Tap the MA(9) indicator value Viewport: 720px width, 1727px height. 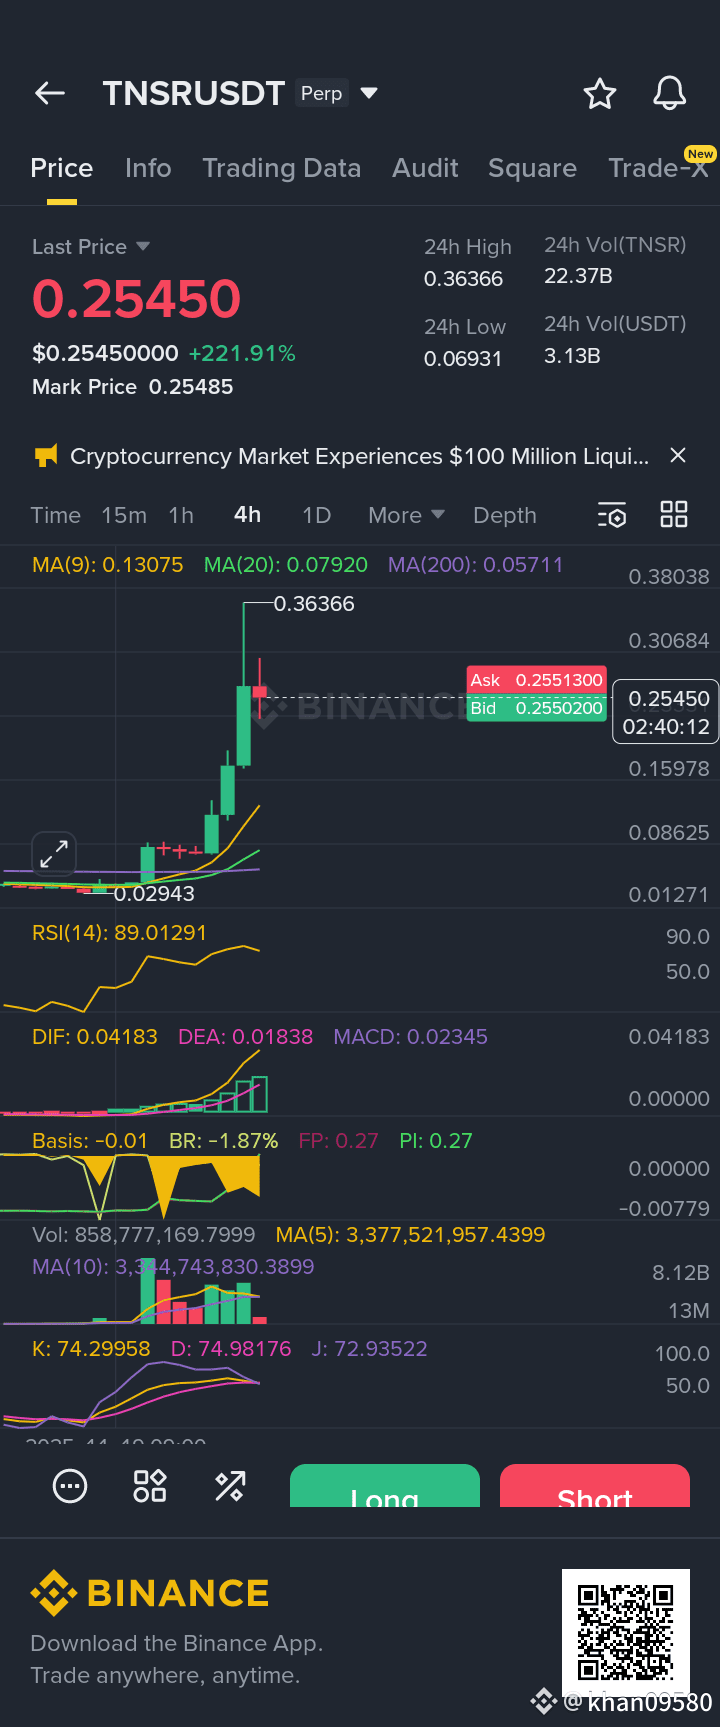pos(108,565)
